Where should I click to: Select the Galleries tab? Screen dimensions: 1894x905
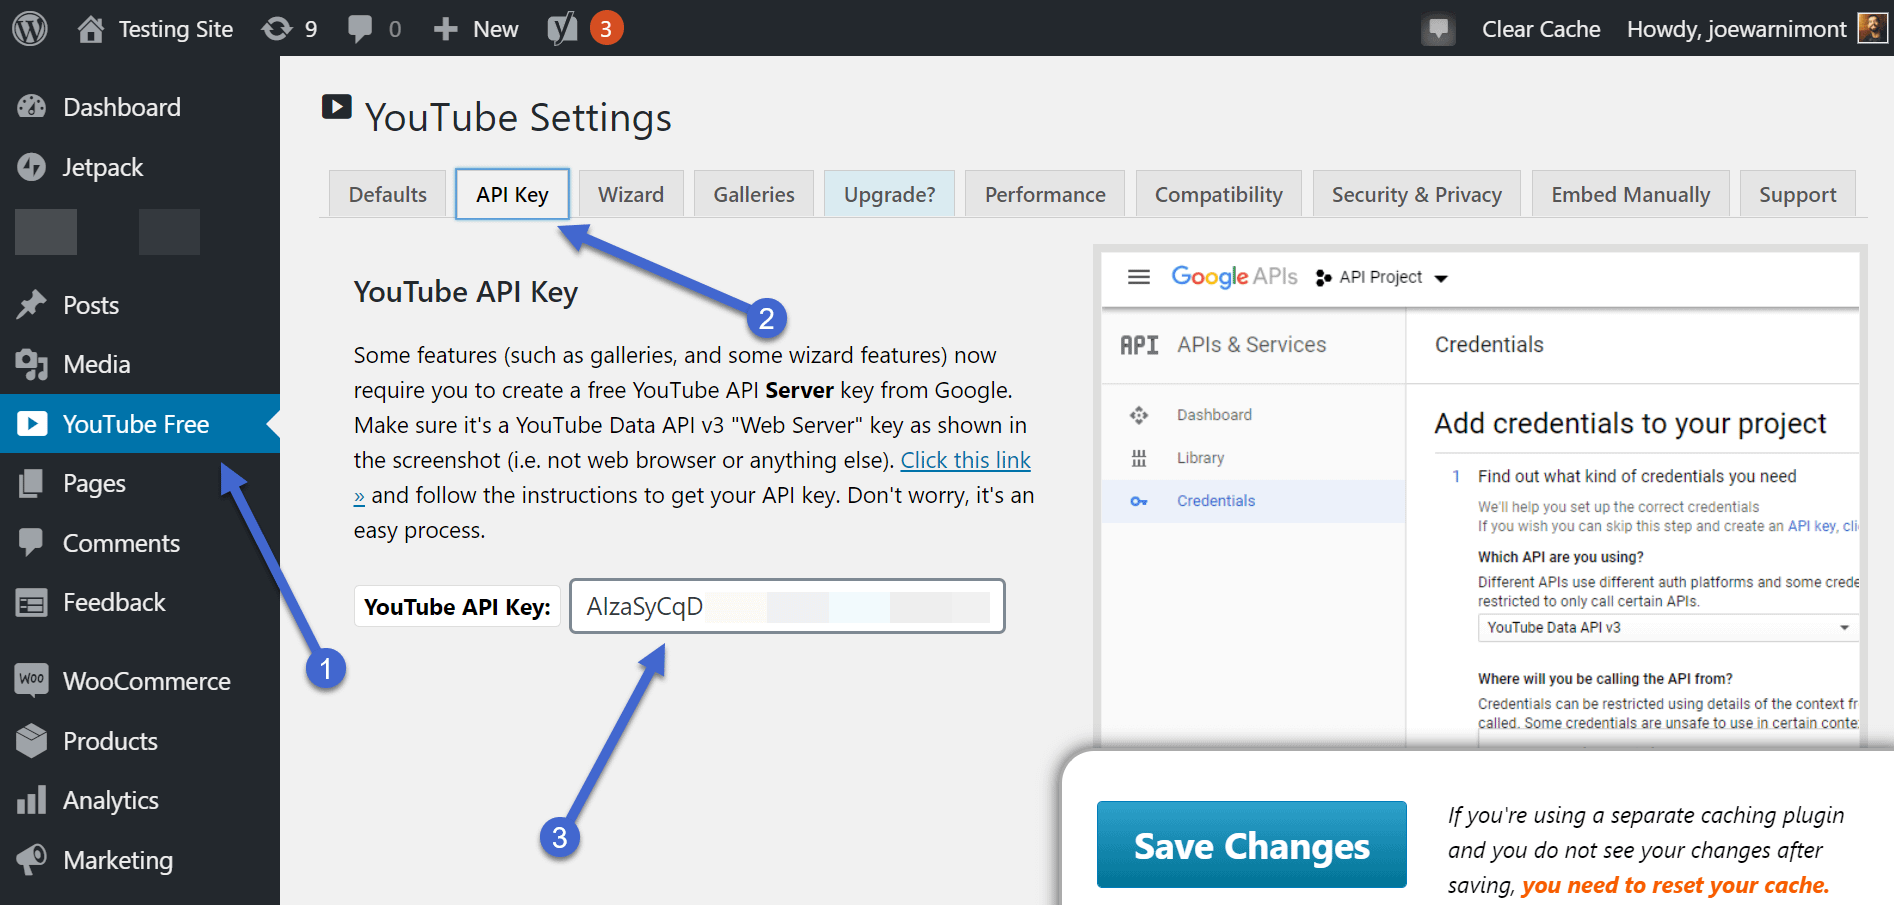tap(754, 194)
